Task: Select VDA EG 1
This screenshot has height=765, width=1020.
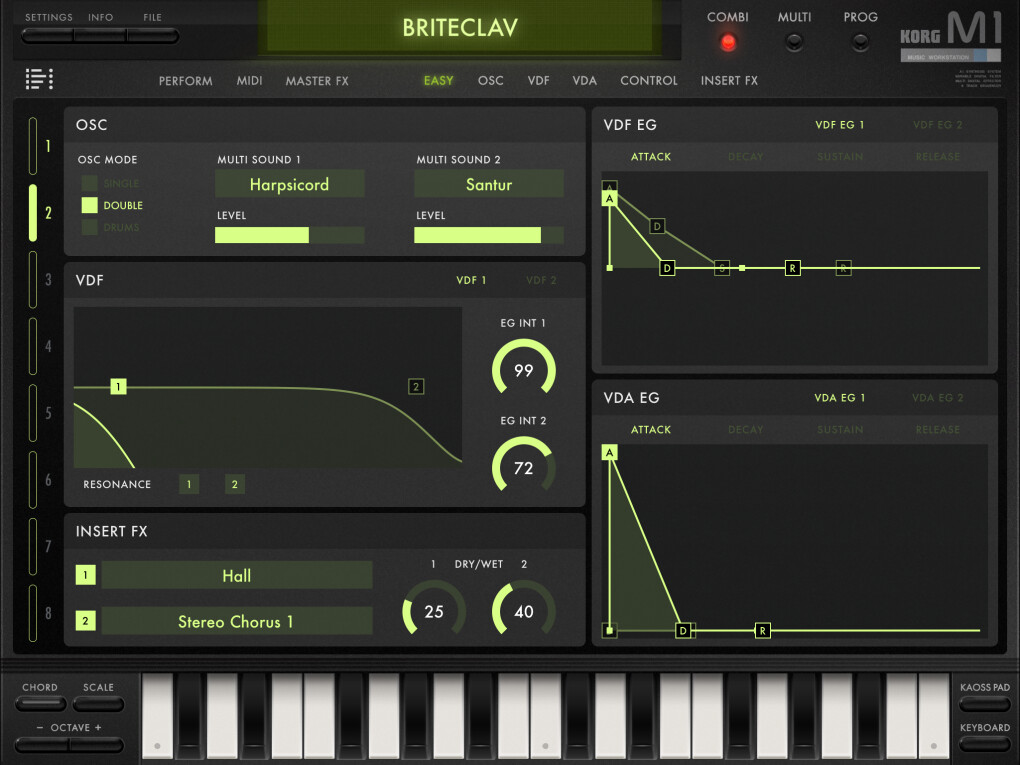Action: click(x=839, y=397)
